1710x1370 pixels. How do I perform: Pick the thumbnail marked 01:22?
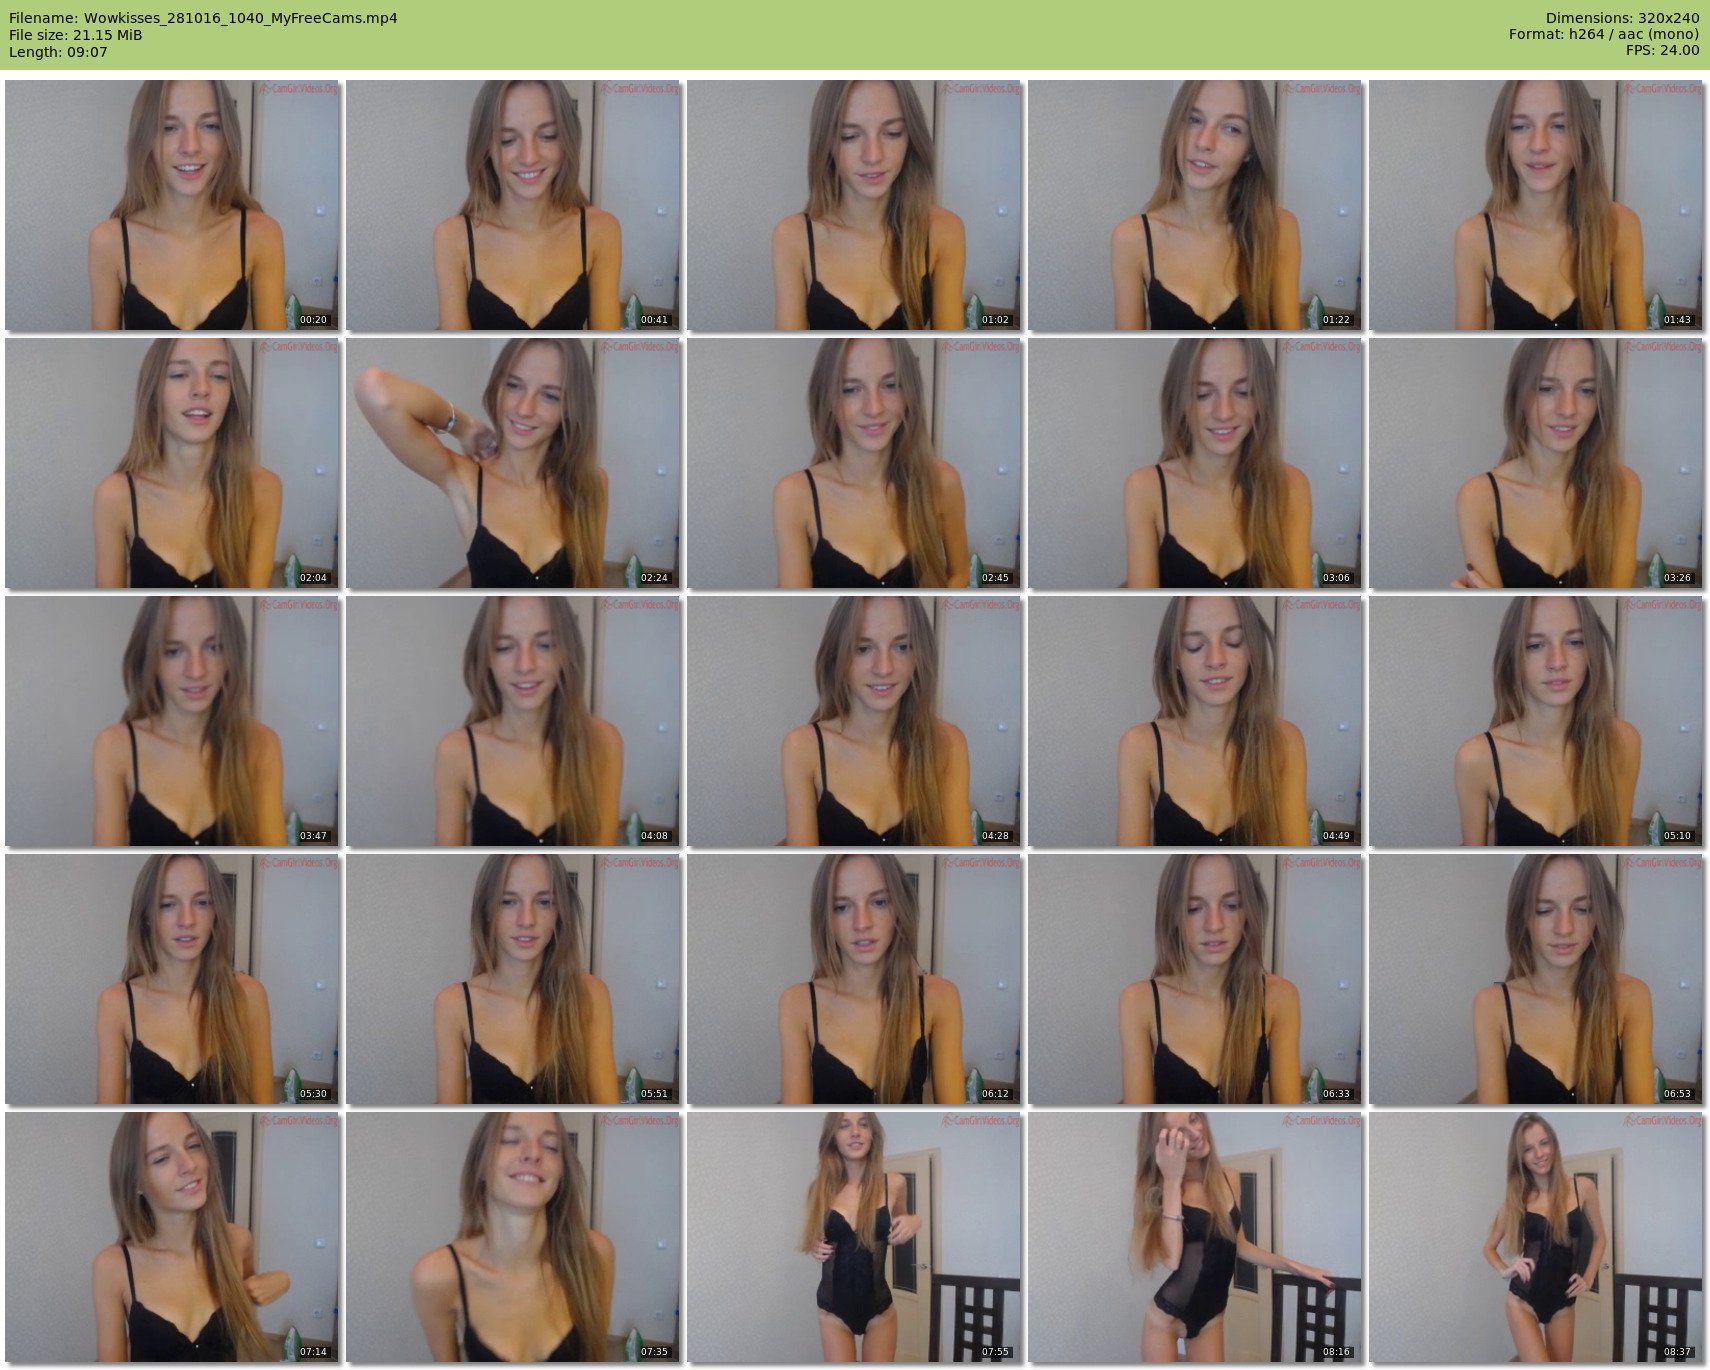pos(1195,205)
